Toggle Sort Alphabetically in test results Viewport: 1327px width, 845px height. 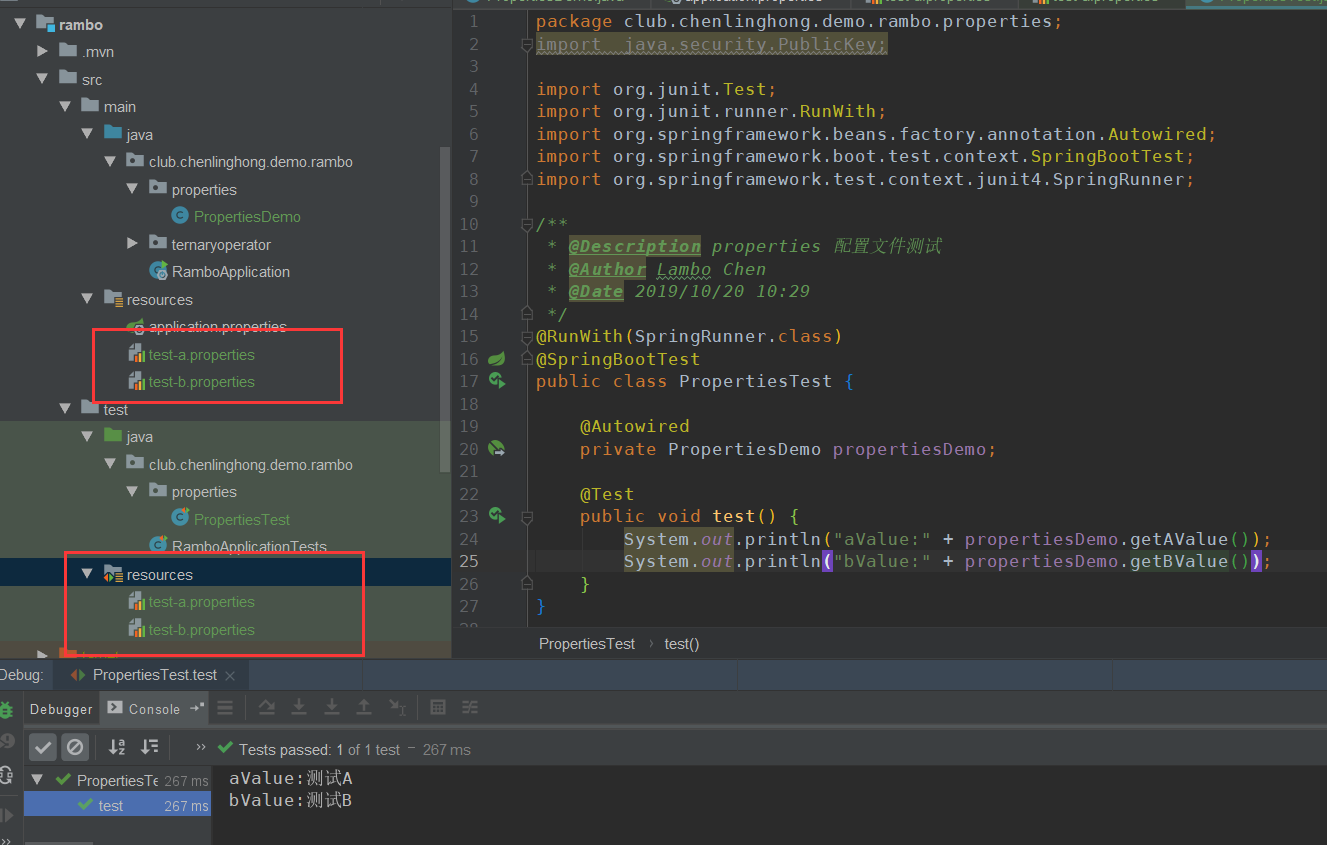[117, 747]
